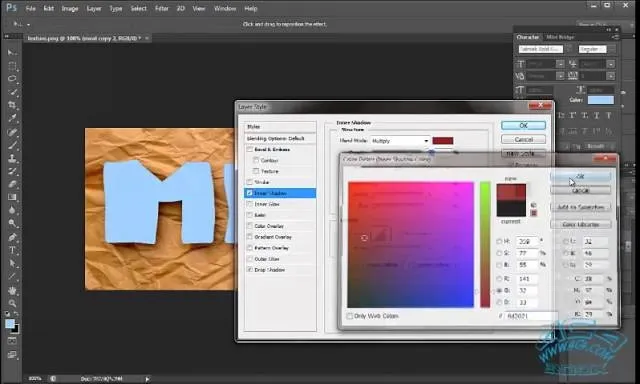Click OK in the Layer Style dialog
Viewport: 640px width, 384px height.
click(523, 126)
